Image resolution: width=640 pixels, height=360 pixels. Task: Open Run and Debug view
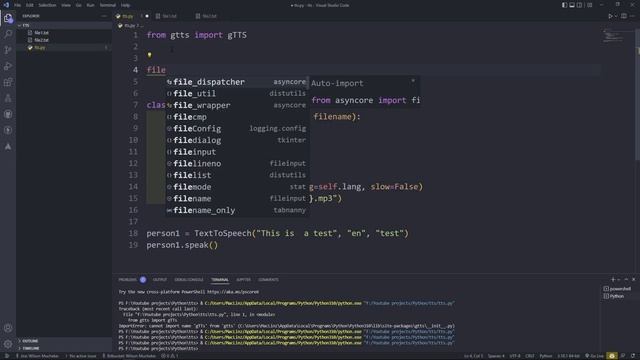click(8, 66)
